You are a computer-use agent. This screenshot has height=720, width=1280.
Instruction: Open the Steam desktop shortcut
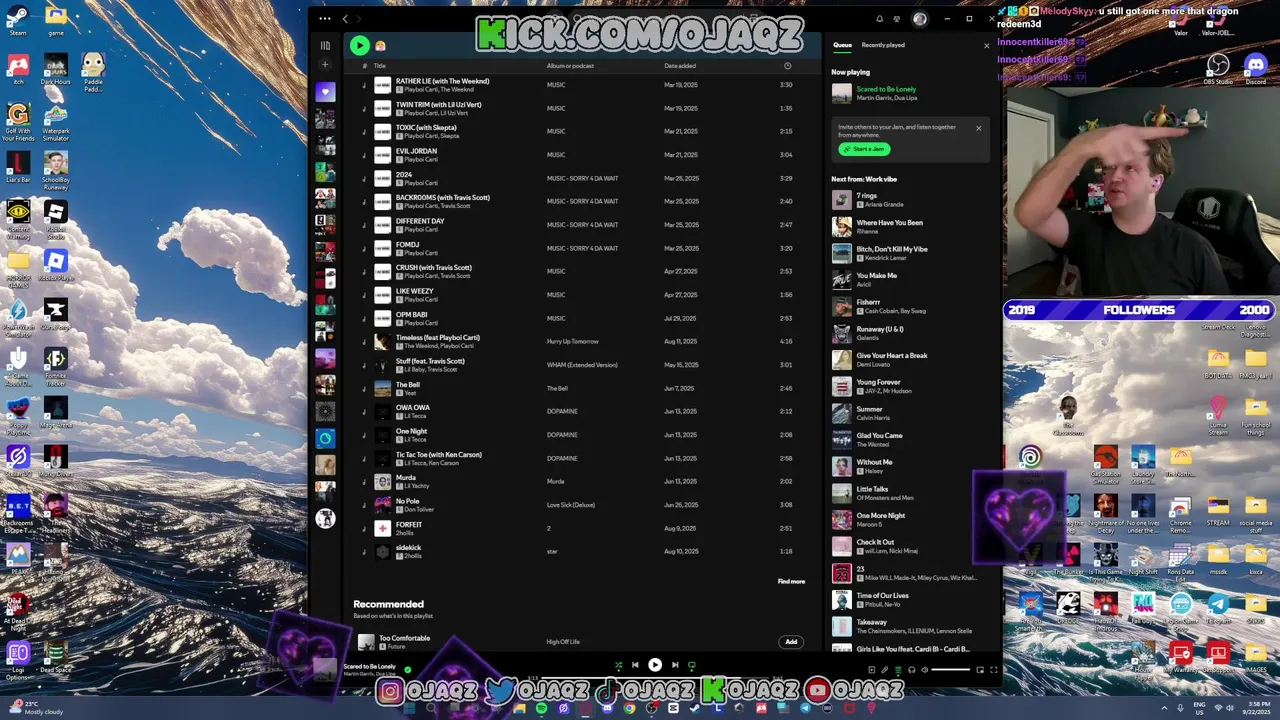[x=18, y=20]
